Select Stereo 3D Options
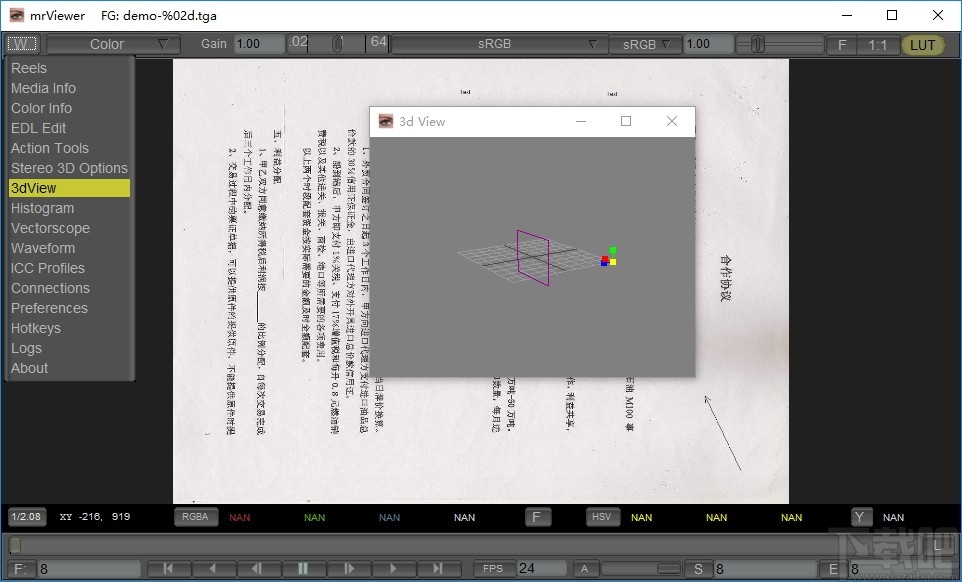Screen dimensions: 962x582 (x=68, y=168)
